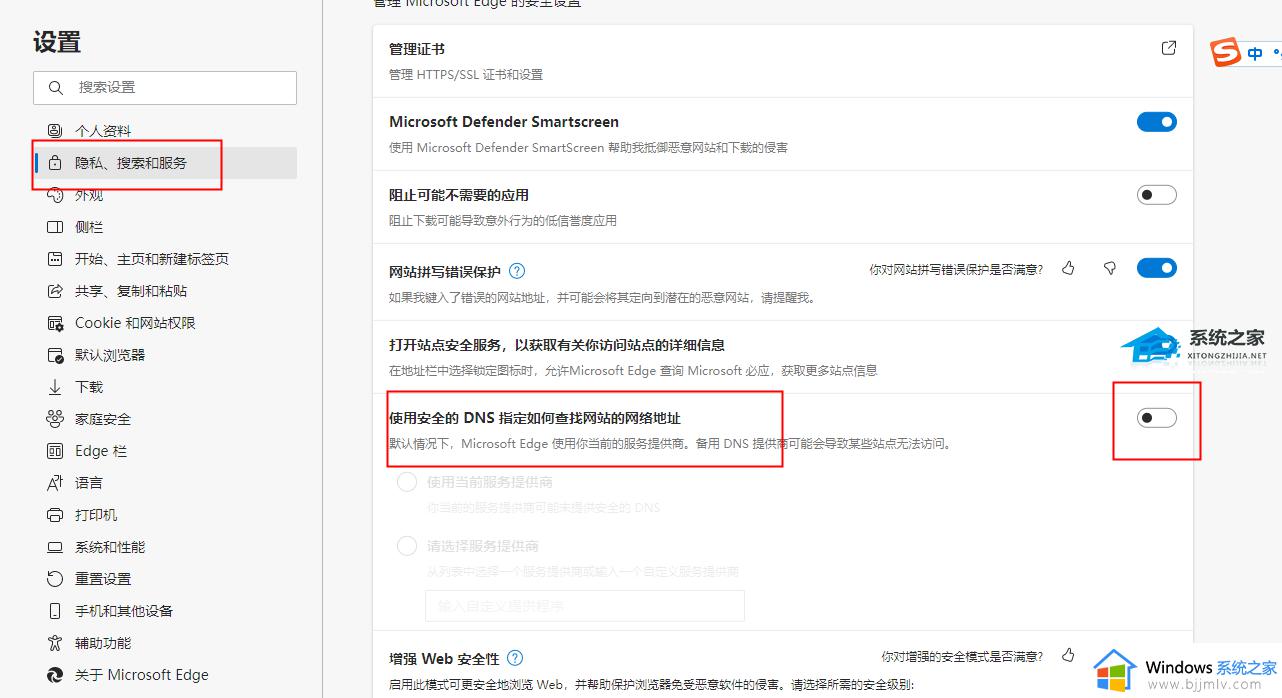Click thumbs up for 网站拼写错误保护 feedback
Viewport: 1282px width, 698px height.
(x=1068, y=268)
